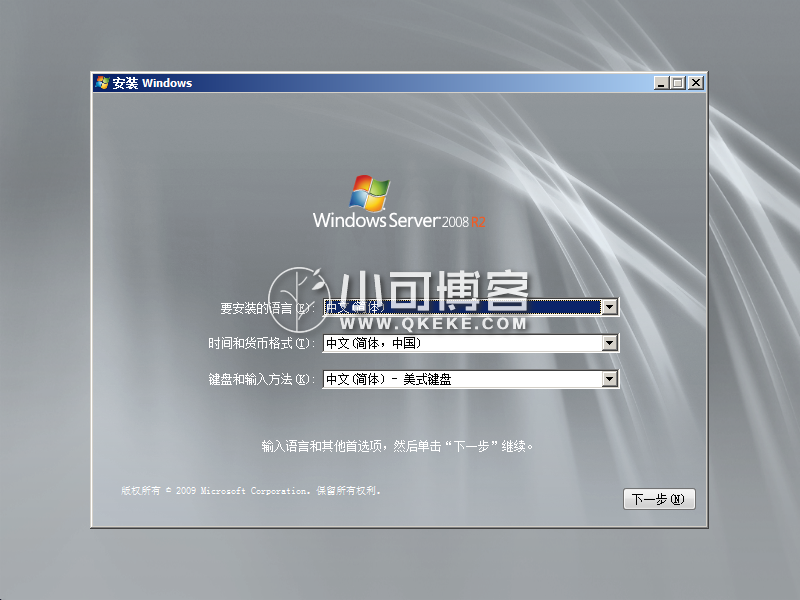800x600 pixels.
Task: Select the 时间和货币格式(T) label text
Action: click(x=261, y=343)
